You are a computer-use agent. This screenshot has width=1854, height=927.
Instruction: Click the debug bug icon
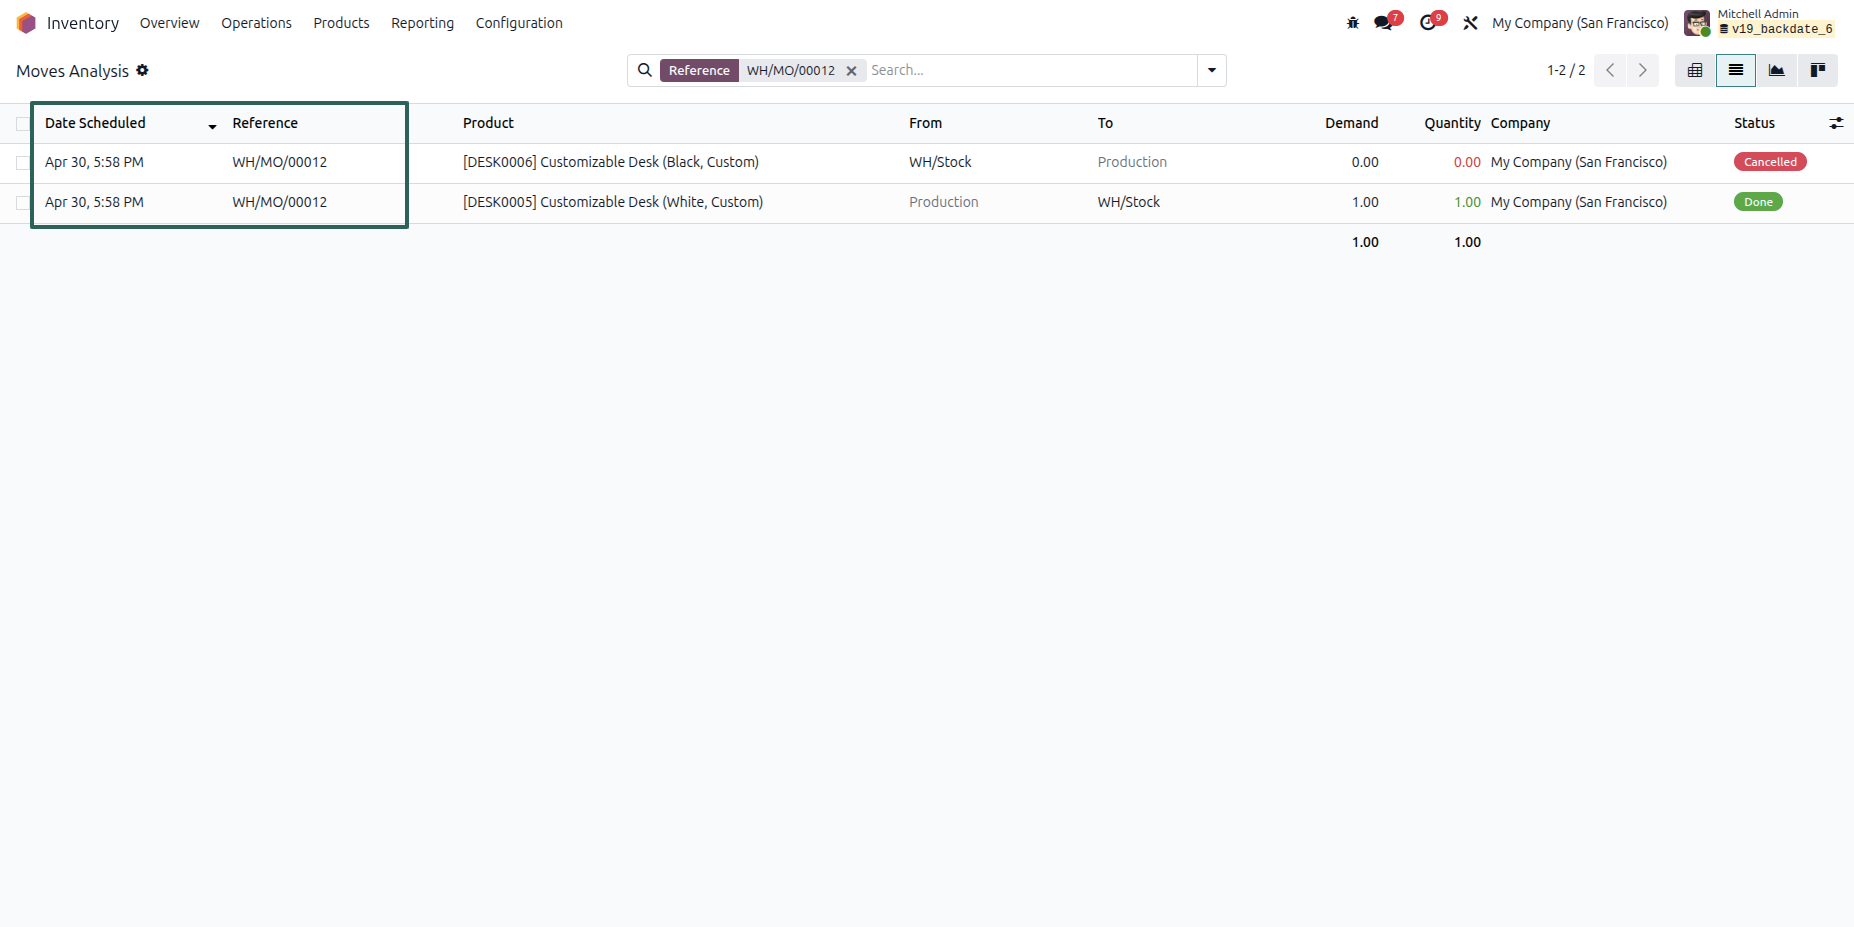click(x=1353, y=23)
